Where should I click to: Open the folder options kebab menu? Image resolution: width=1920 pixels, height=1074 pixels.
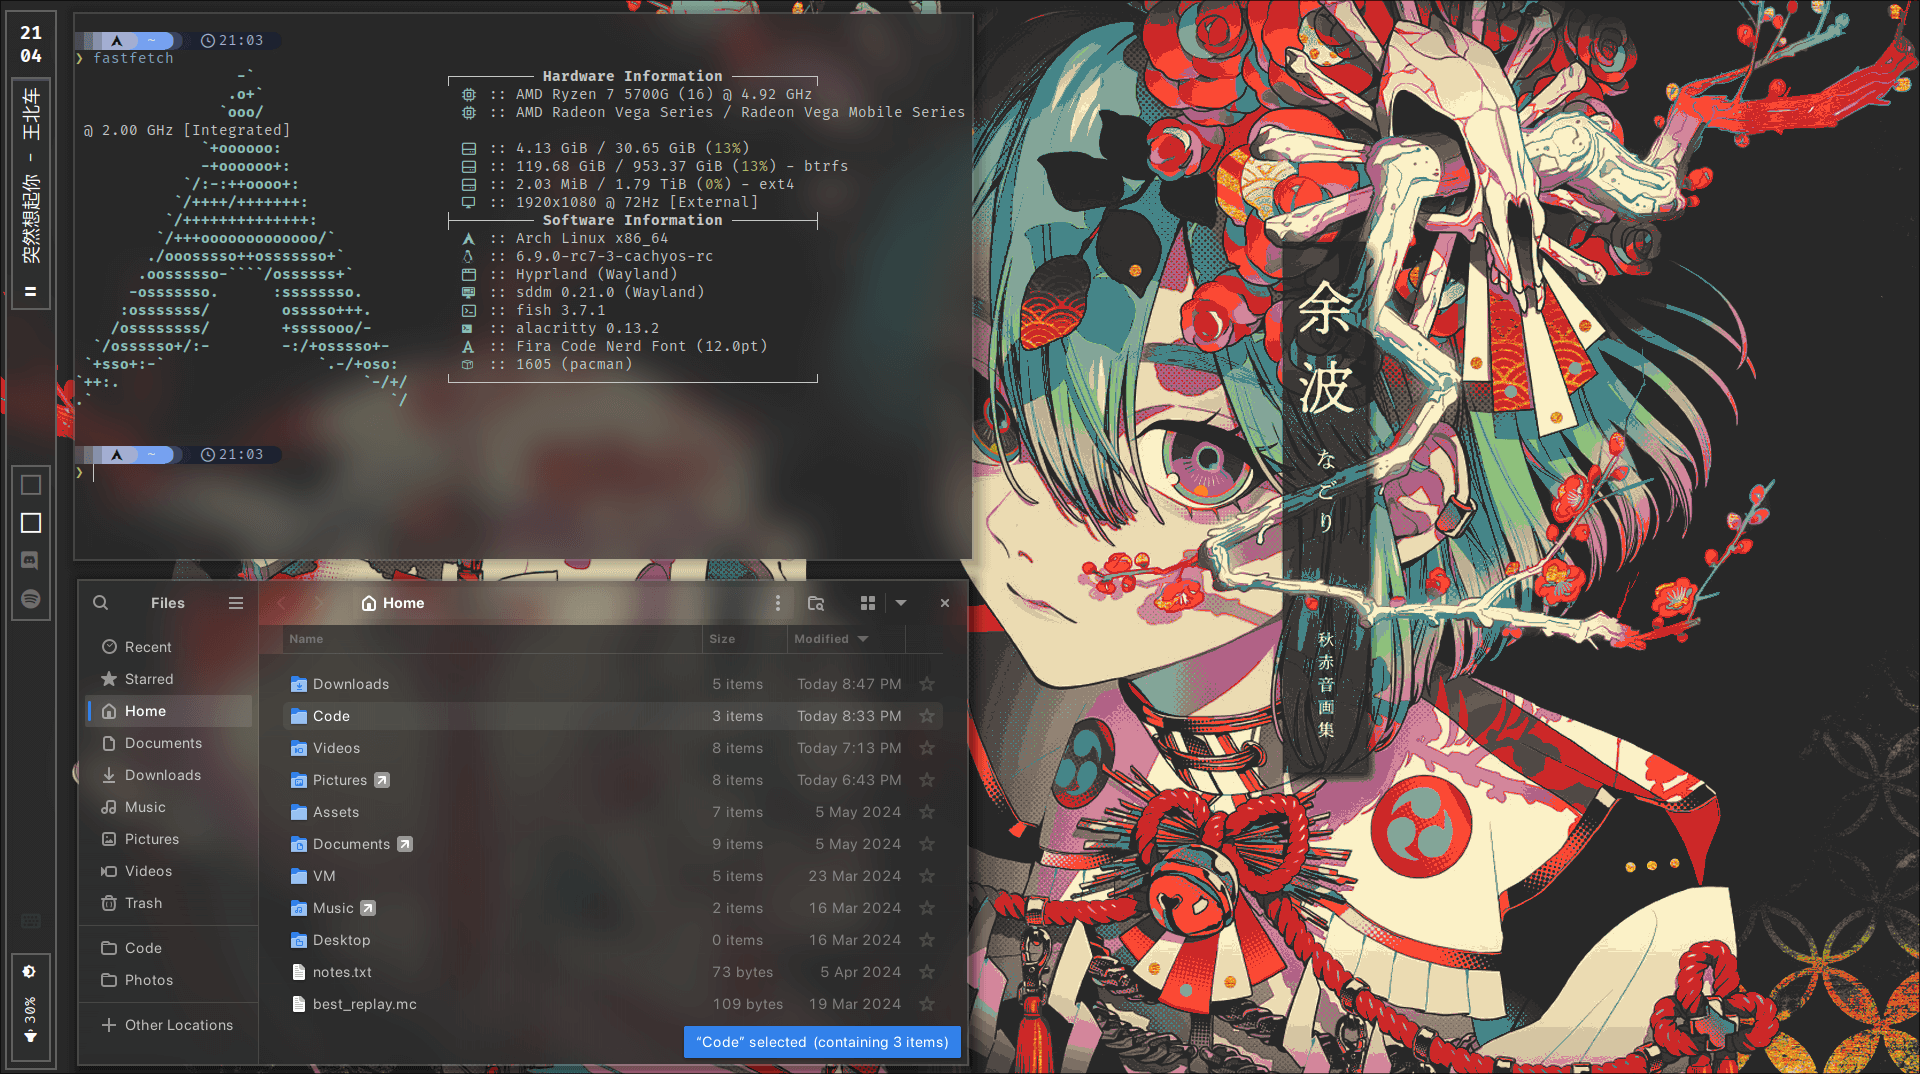click(777, 603)
